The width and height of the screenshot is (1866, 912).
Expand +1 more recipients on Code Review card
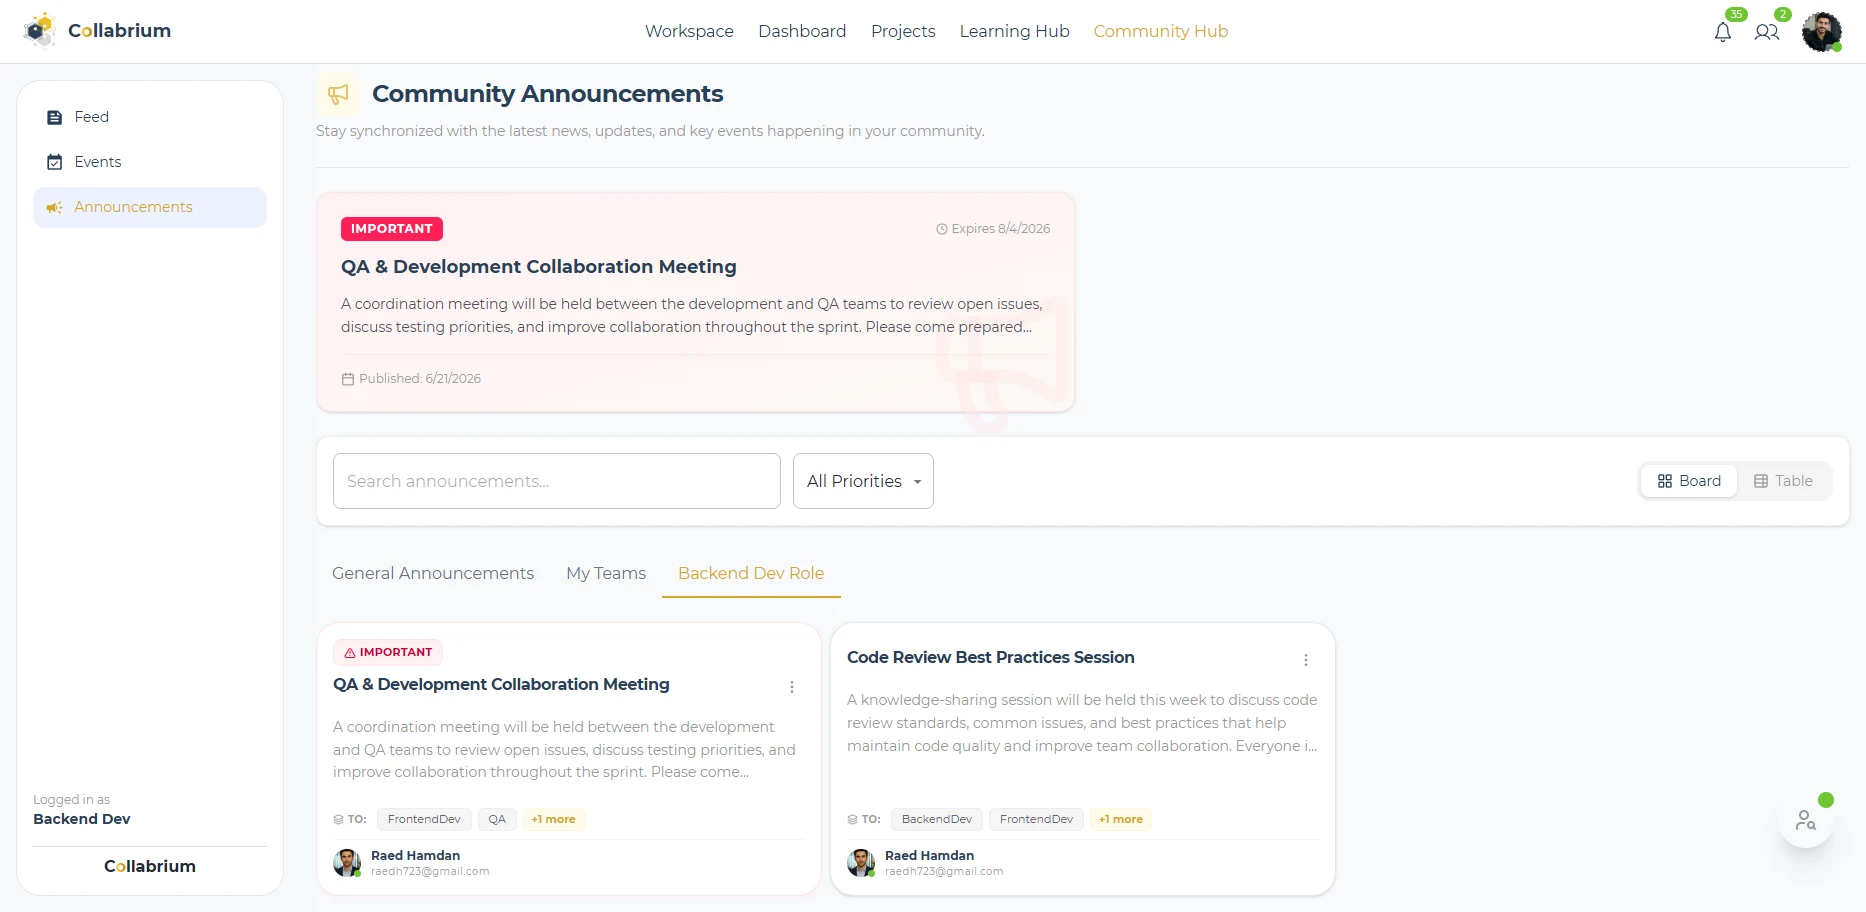pos(1120,819)
